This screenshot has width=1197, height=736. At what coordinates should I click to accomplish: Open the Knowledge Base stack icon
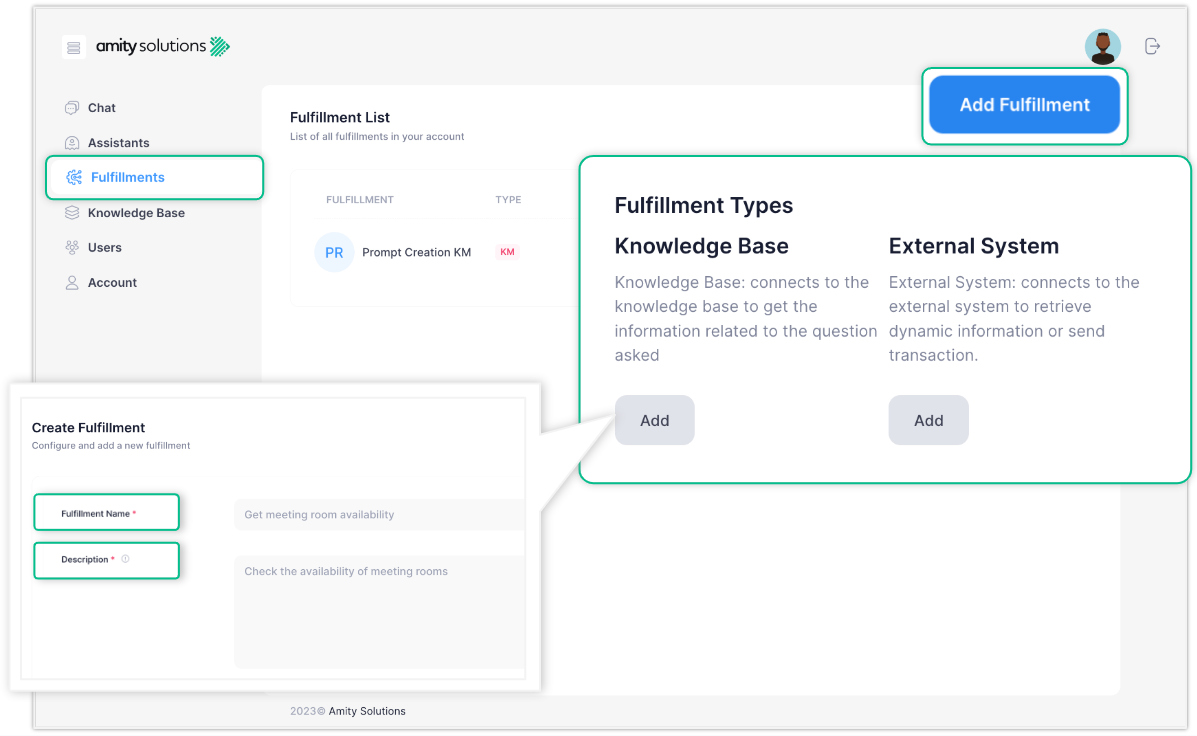pos(71,213)
